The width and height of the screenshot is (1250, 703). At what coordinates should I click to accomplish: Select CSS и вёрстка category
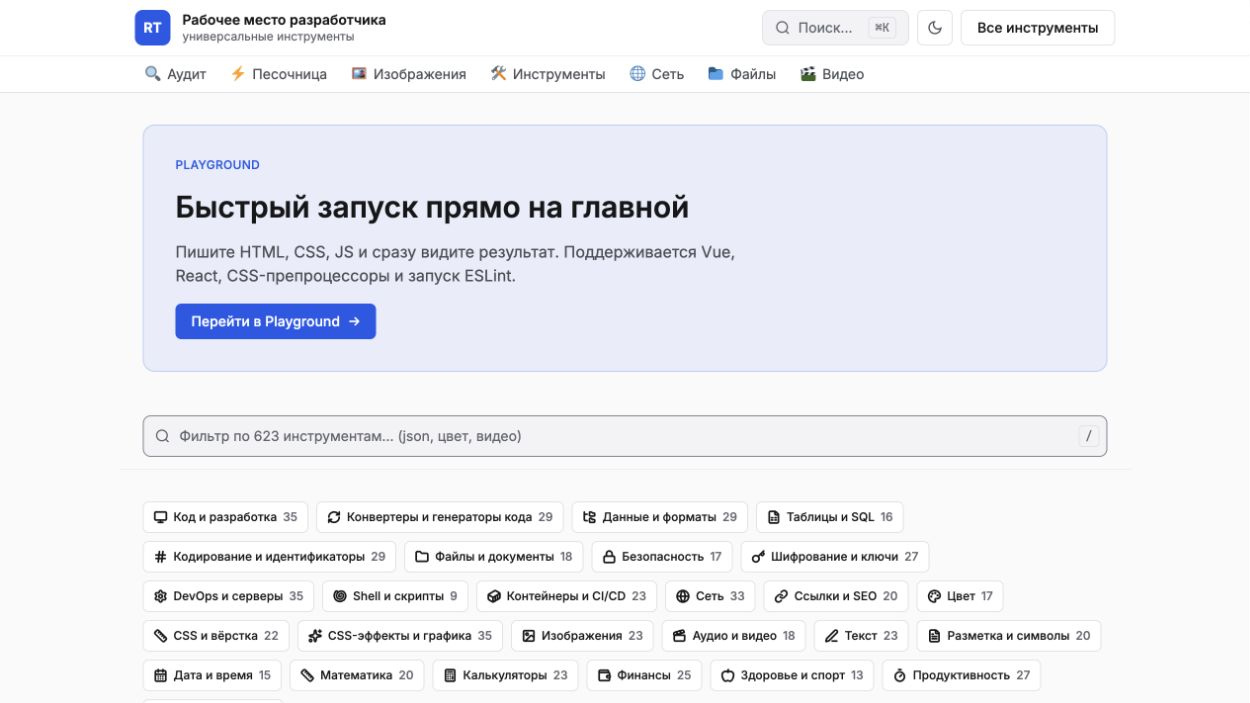click(216, 635)
